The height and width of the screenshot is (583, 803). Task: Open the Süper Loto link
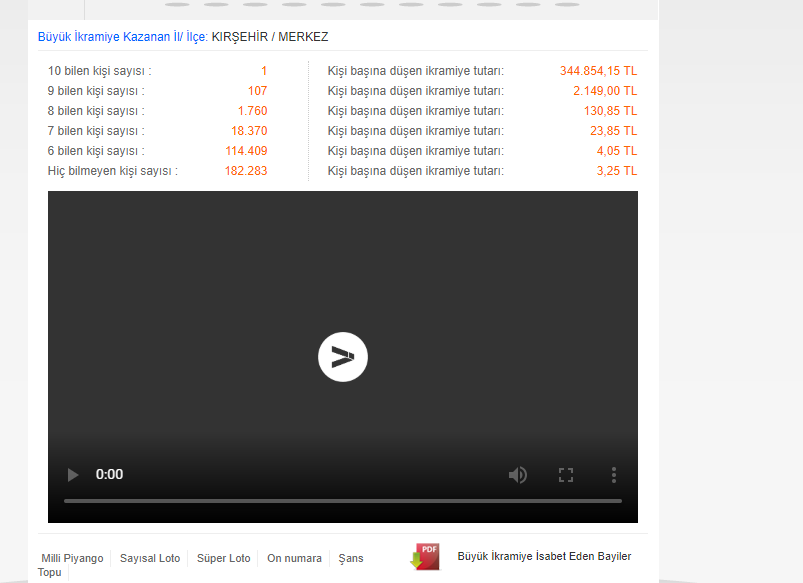click(223, 558)
